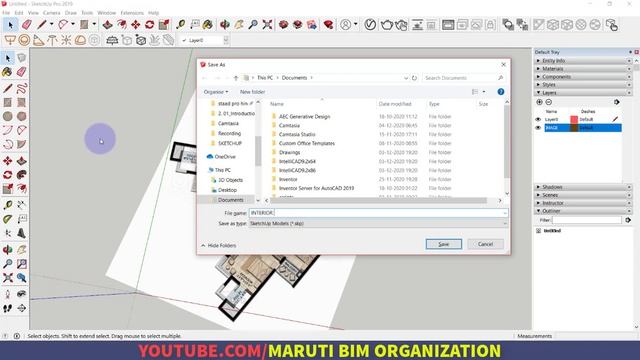Click This PC in the address path
The height and width of the screenshot is (360, 640).
(265, 78)
